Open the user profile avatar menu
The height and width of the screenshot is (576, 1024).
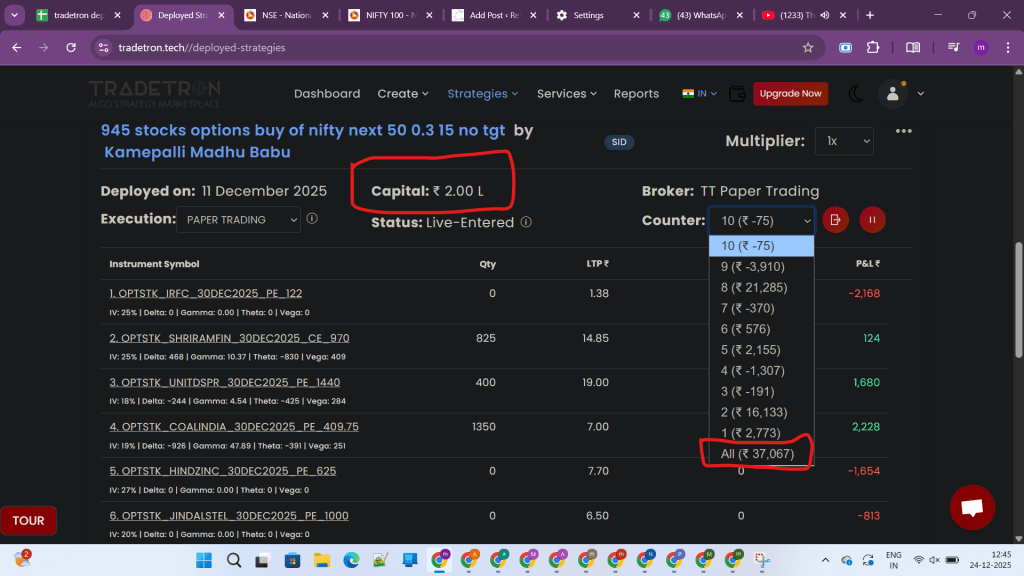click(x=891, y=94)
